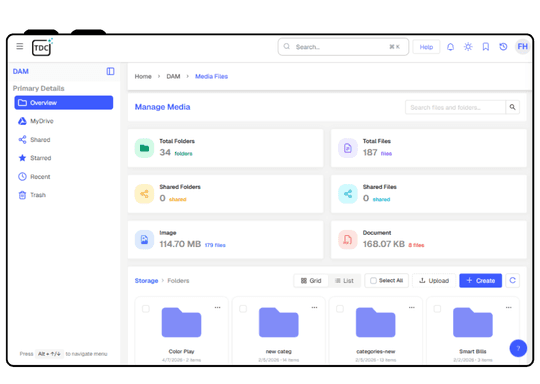
Task: Go to DAM breadcrumb
Action: coord(173,76)
